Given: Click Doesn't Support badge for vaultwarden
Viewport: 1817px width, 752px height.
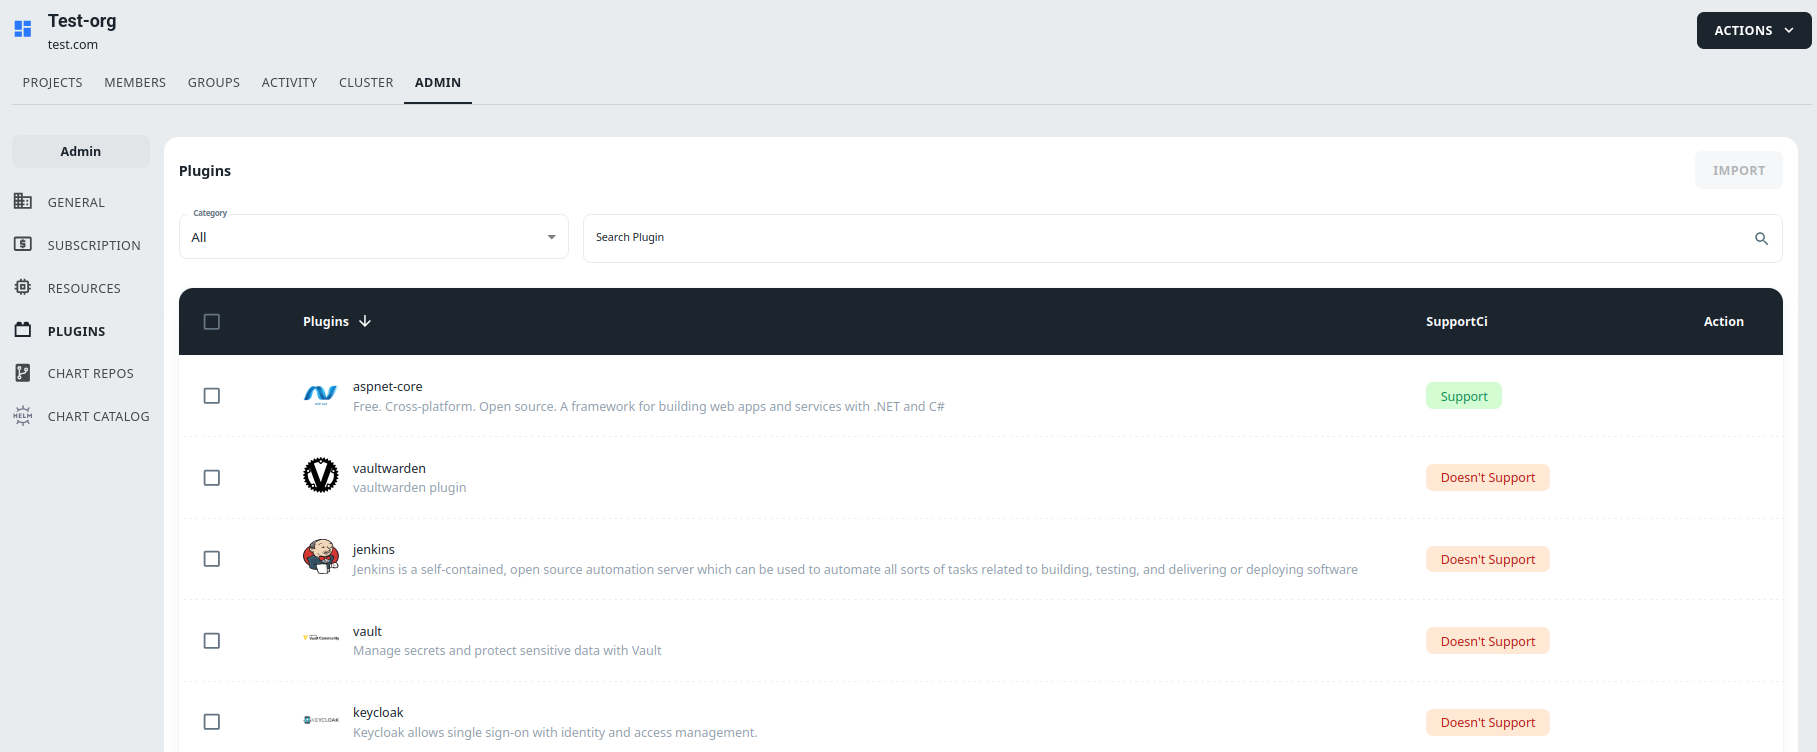Looking at the screenshot, I should pos(1488,478).
